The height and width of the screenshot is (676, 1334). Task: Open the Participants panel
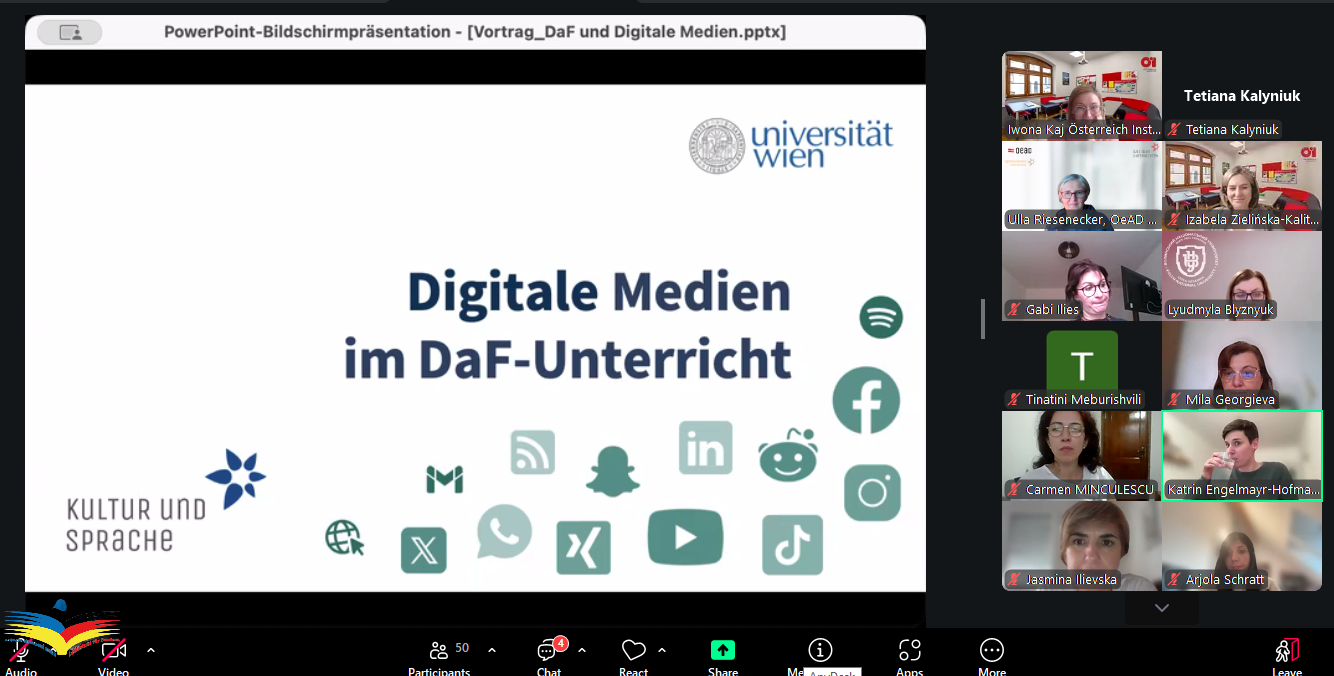439,654
